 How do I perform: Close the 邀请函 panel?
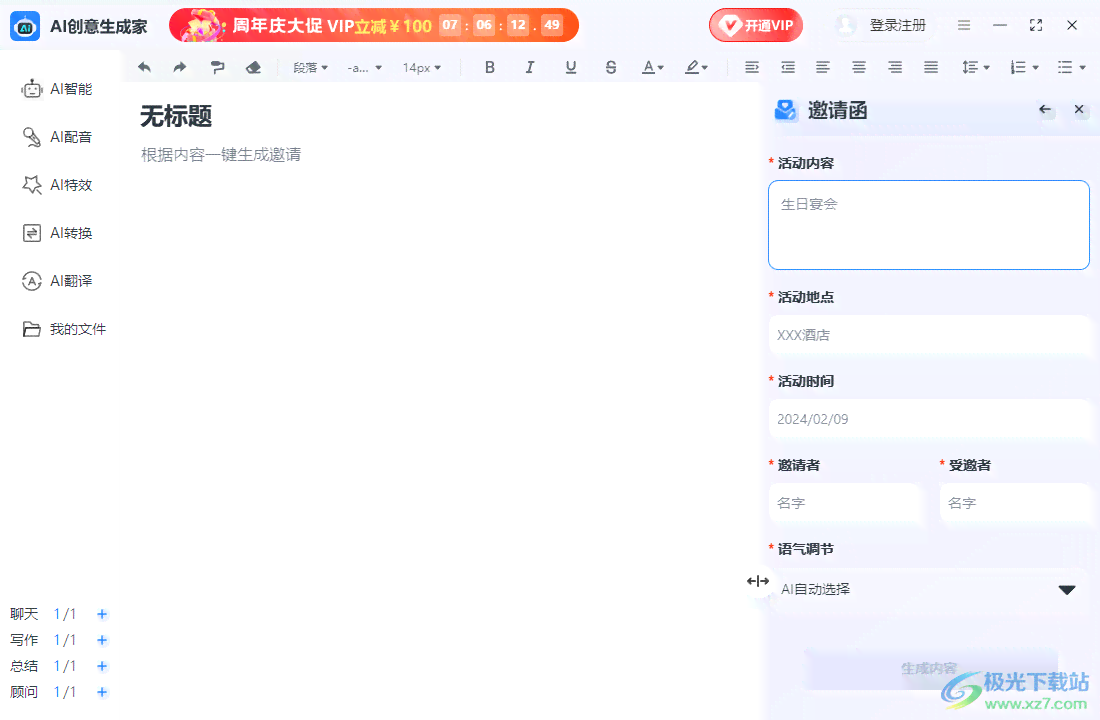tap(1079, 109)
